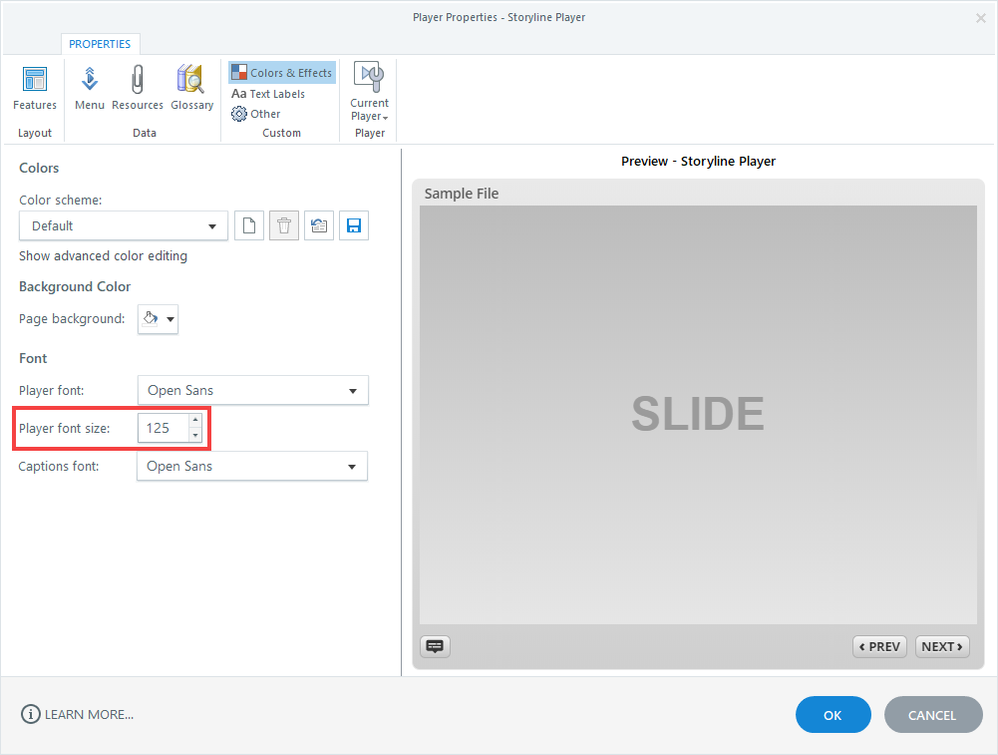Click the Sample File title text
Viewport: 998px width, 755px height.
pyautogui.click(x=461, y=194)
